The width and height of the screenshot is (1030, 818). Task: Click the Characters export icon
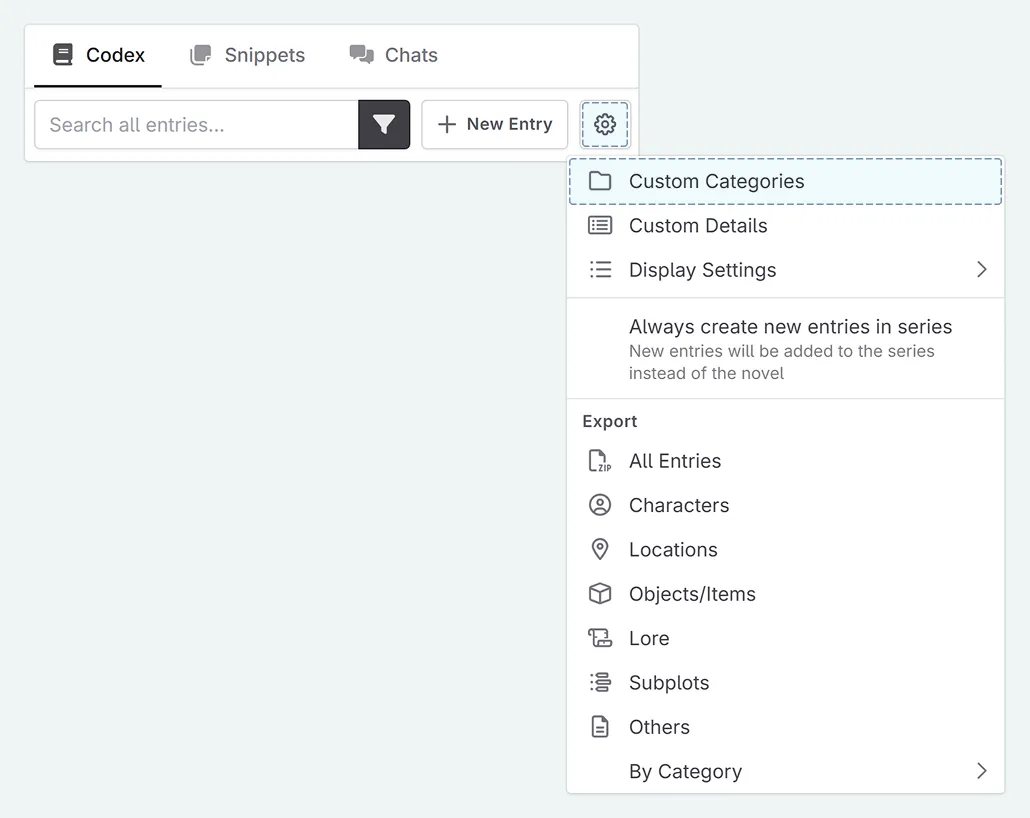coord(600,505)
